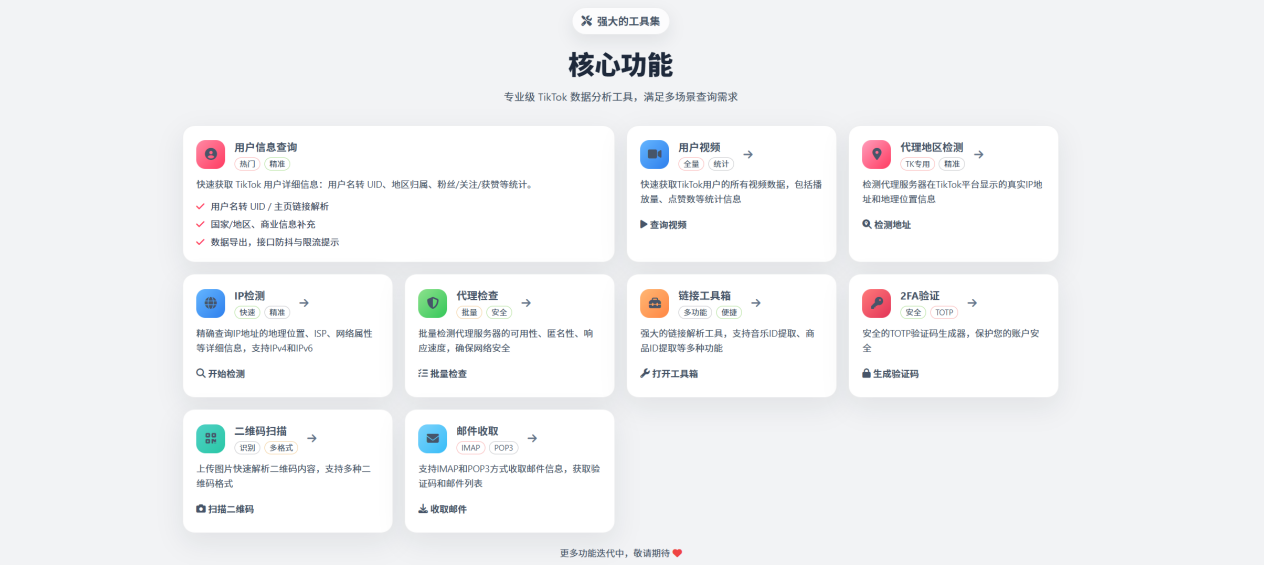This screenshot has width=1264, height=565.
Task: Click the TOTP tag under 2FA验证
Action: (x=944, y=313)
